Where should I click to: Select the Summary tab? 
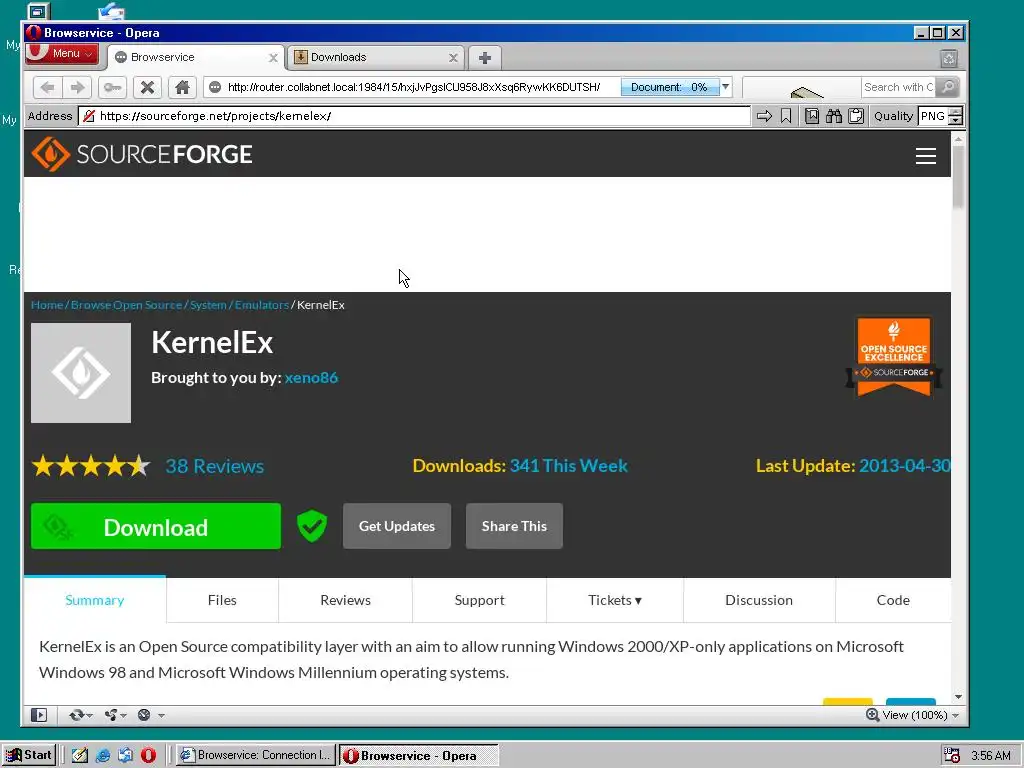tap(95, 600)
